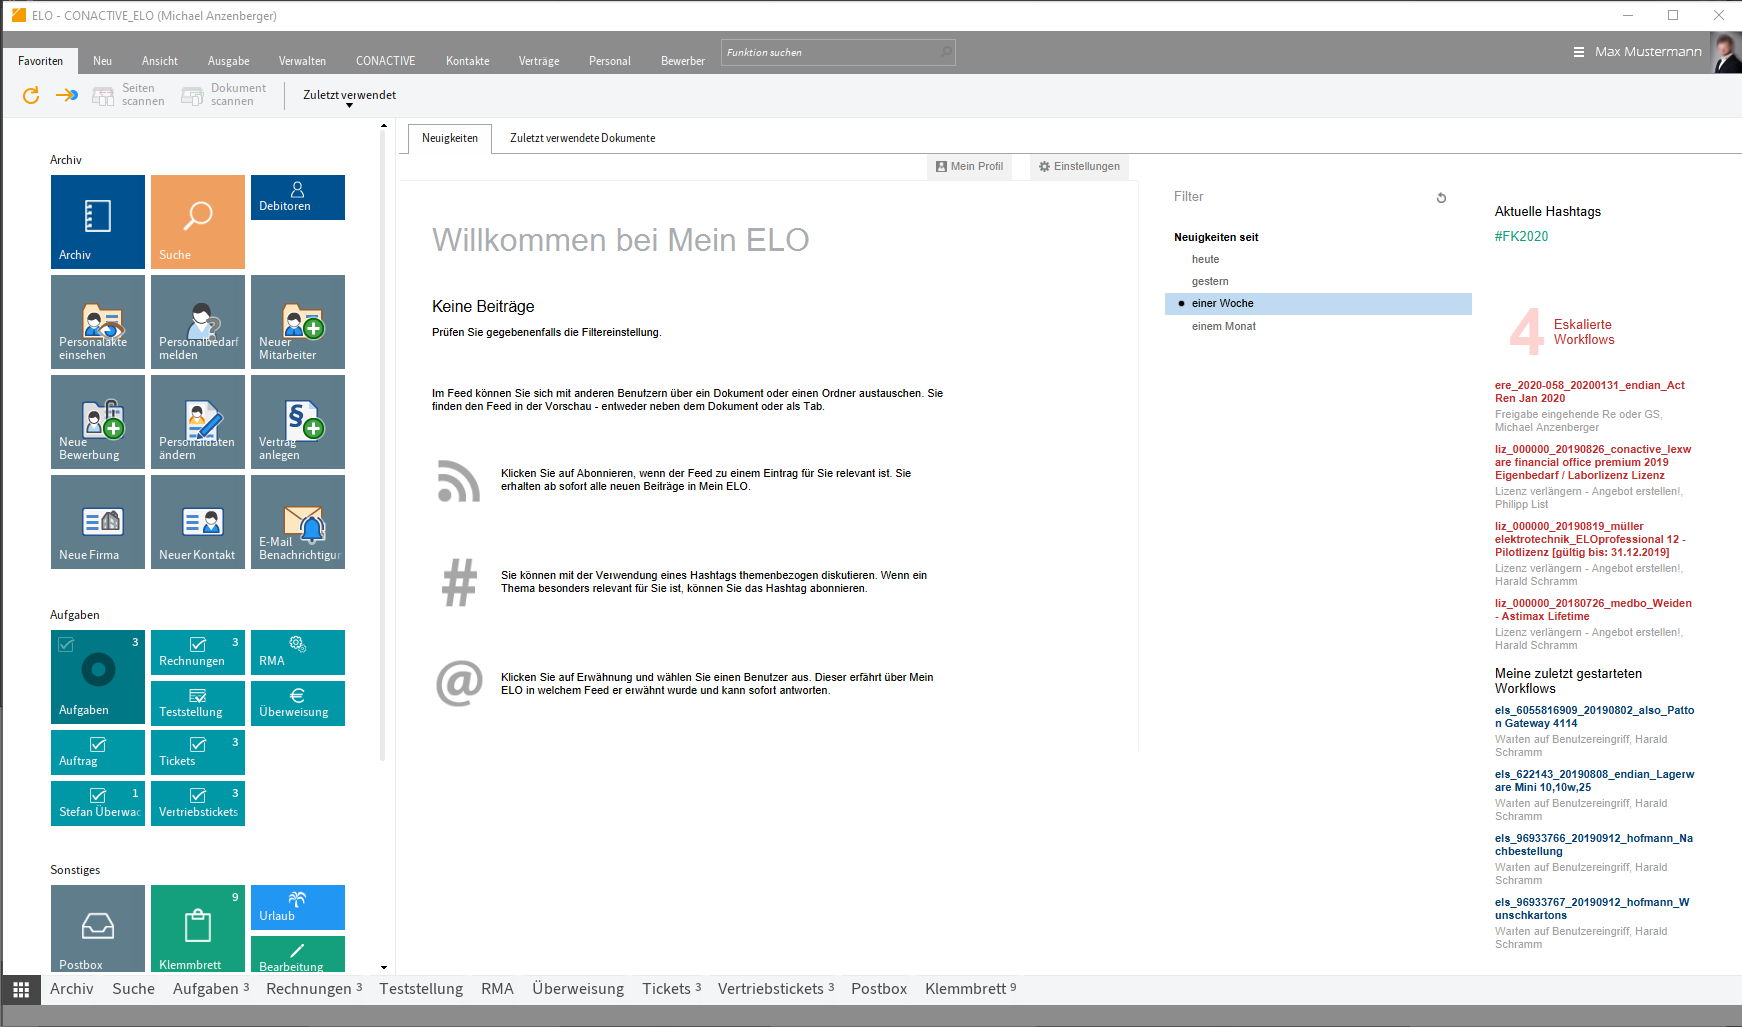Open the tile grid menu icon bottom-left
Image resolution: width=1742 pixels, height=1027 pixels.
point(21,989)
